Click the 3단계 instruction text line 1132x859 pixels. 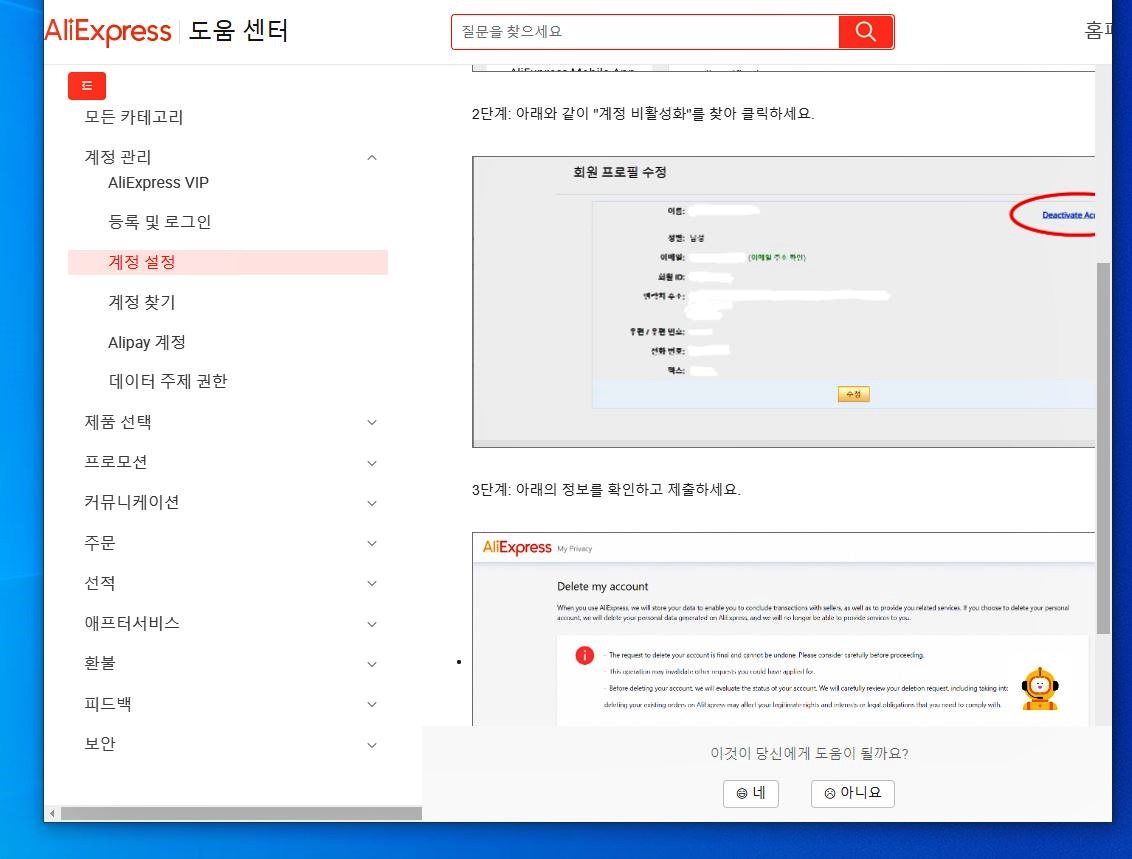point(606,489)
